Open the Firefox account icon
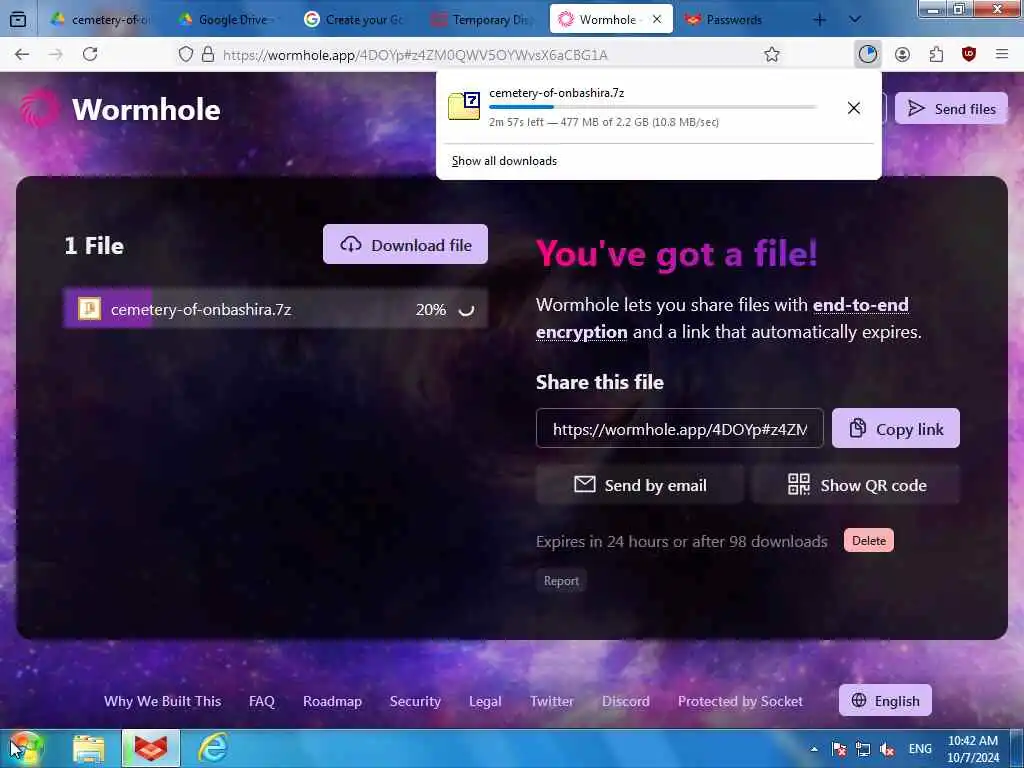This screenshot has height=768, width=1024. [x=903, y=54]
